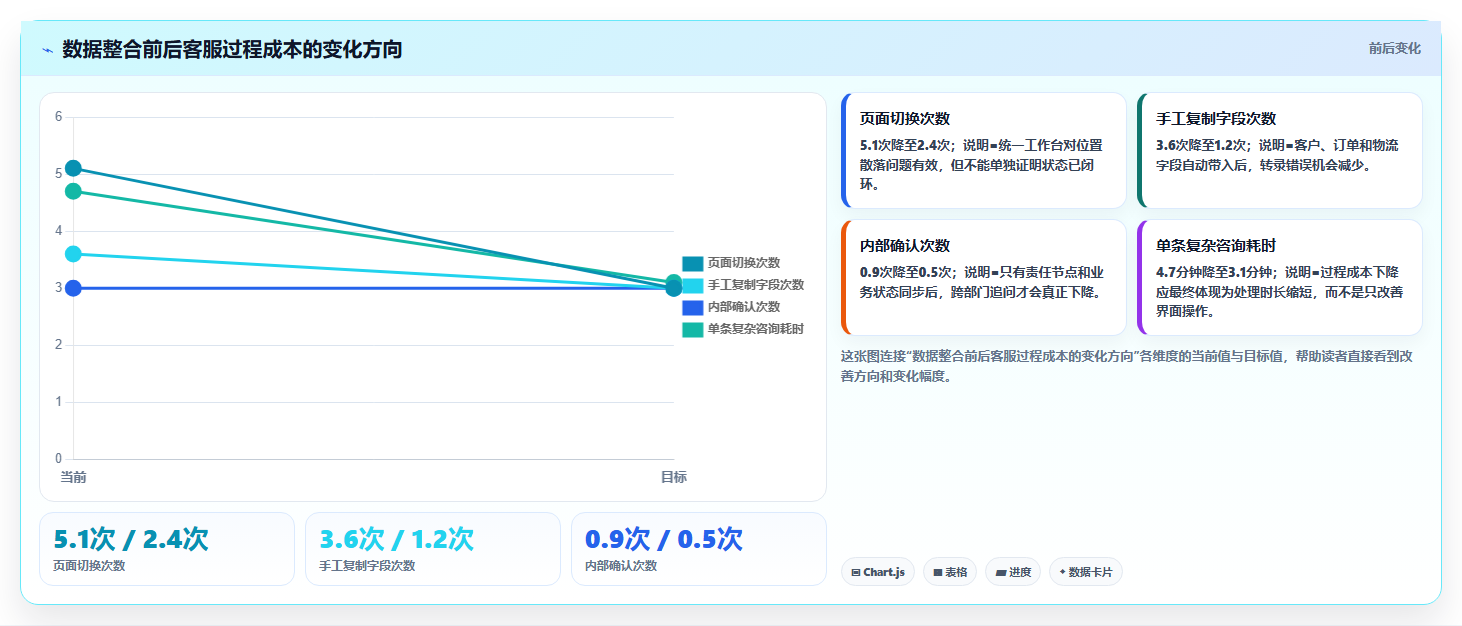Click legend label 内部确认次数
The height and width of the screenshot is (626, 1462).
tap(744, 307)
